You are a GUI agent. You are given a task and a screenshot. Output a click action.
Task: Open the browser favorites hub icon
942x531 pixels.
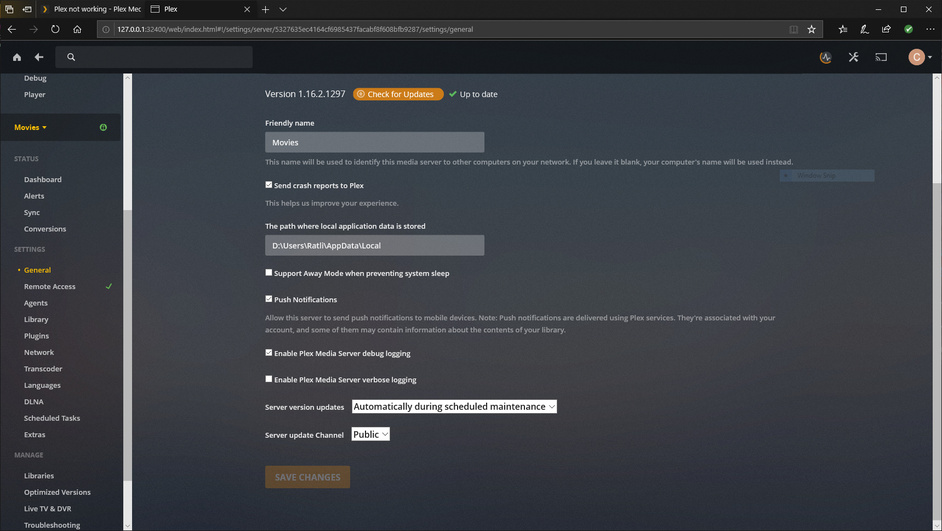click(x=843, y=29)
